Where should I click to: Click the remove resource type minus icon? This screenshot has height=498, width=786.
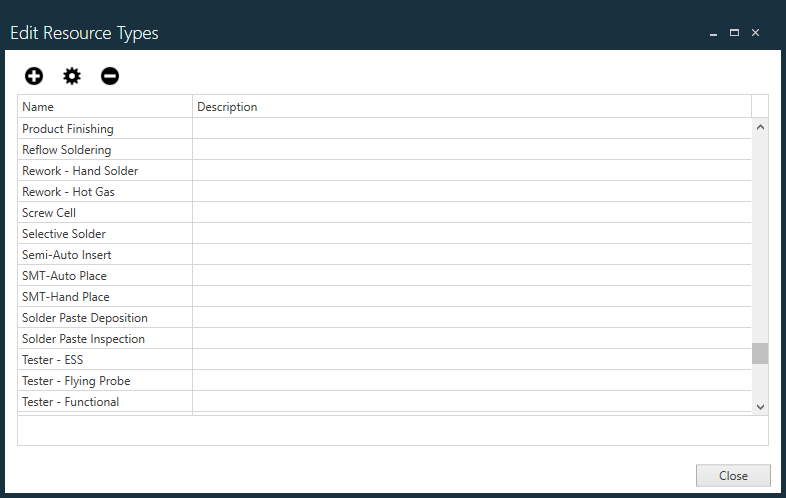[x=110, y=76]
